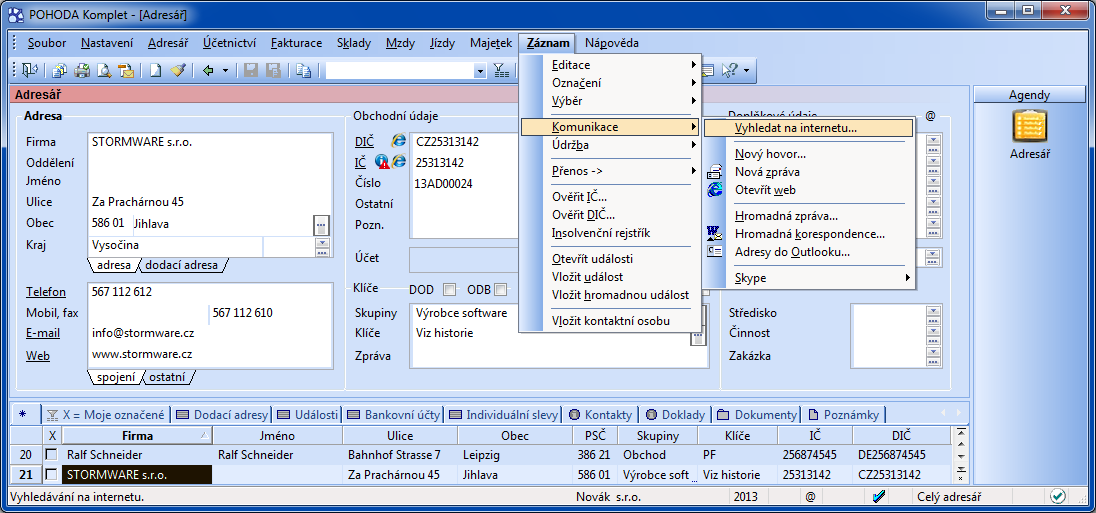Open the Fakturace menu
The height and width of the screenshot is (513, 1096).
click(x=296, y=43)
